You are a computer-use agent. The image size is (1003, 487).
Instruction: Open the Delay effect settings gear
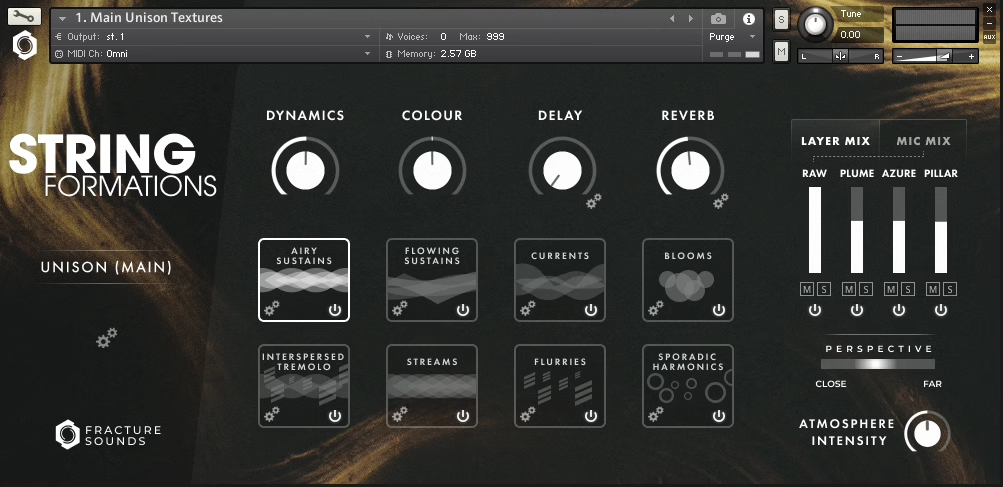click(x=594, y=201)
